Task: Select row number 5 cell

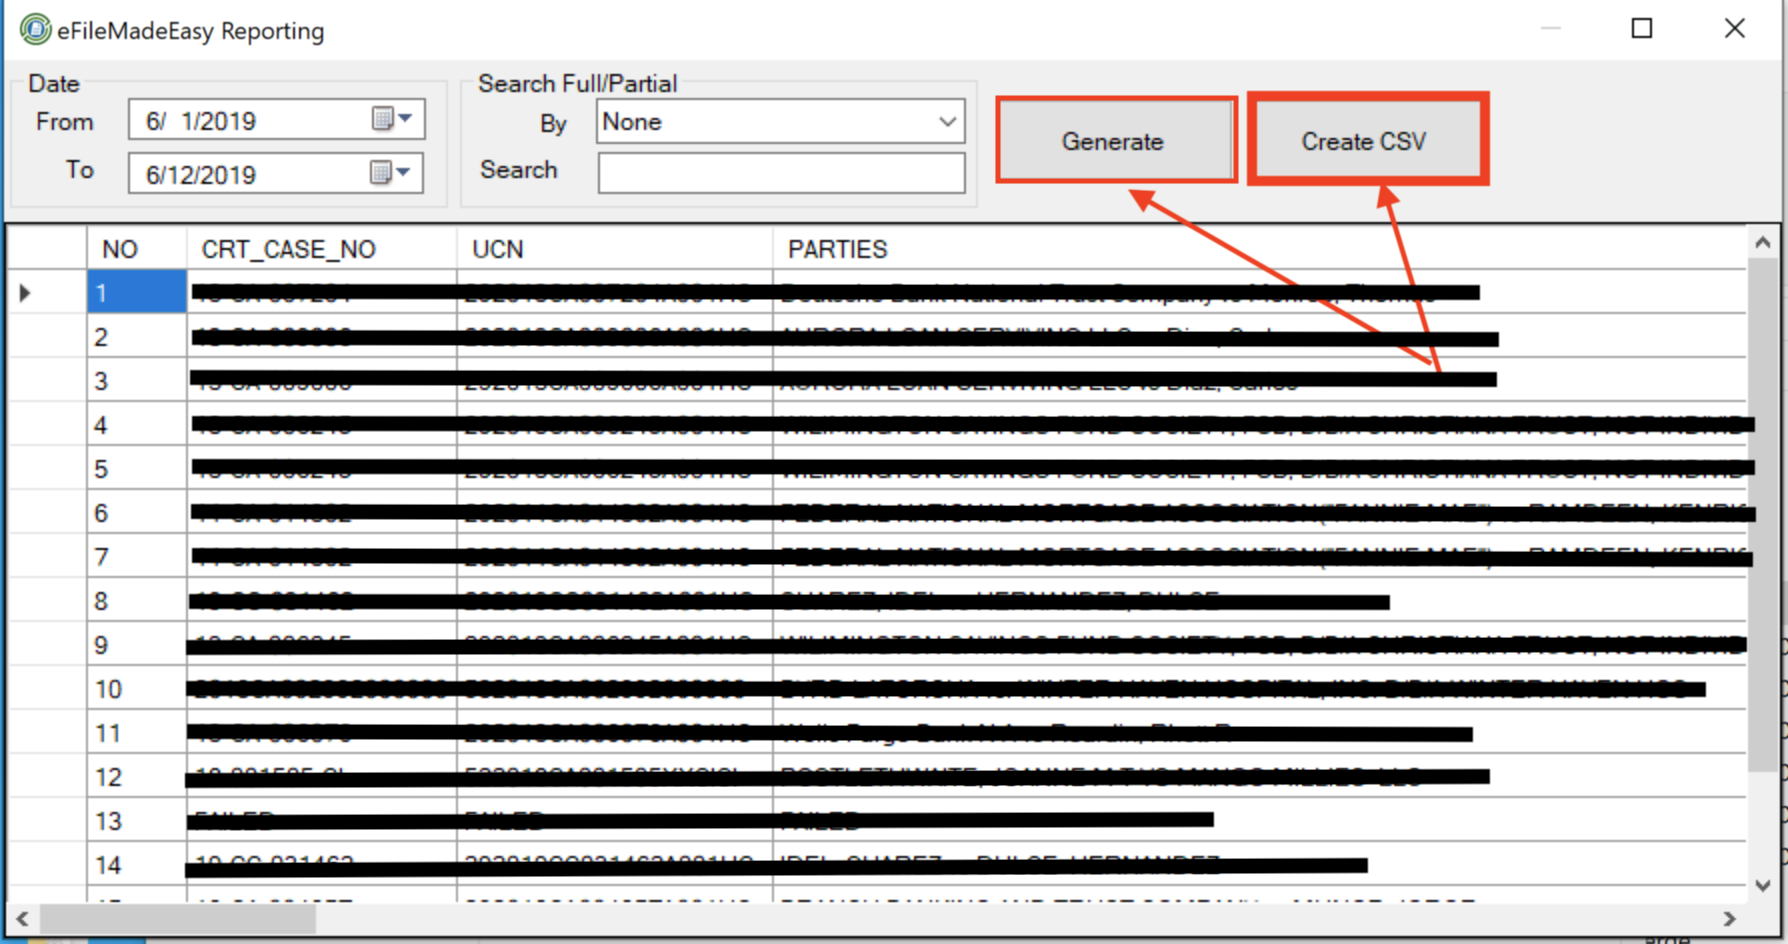Action: pyautogui.click(x=137, y=469)
